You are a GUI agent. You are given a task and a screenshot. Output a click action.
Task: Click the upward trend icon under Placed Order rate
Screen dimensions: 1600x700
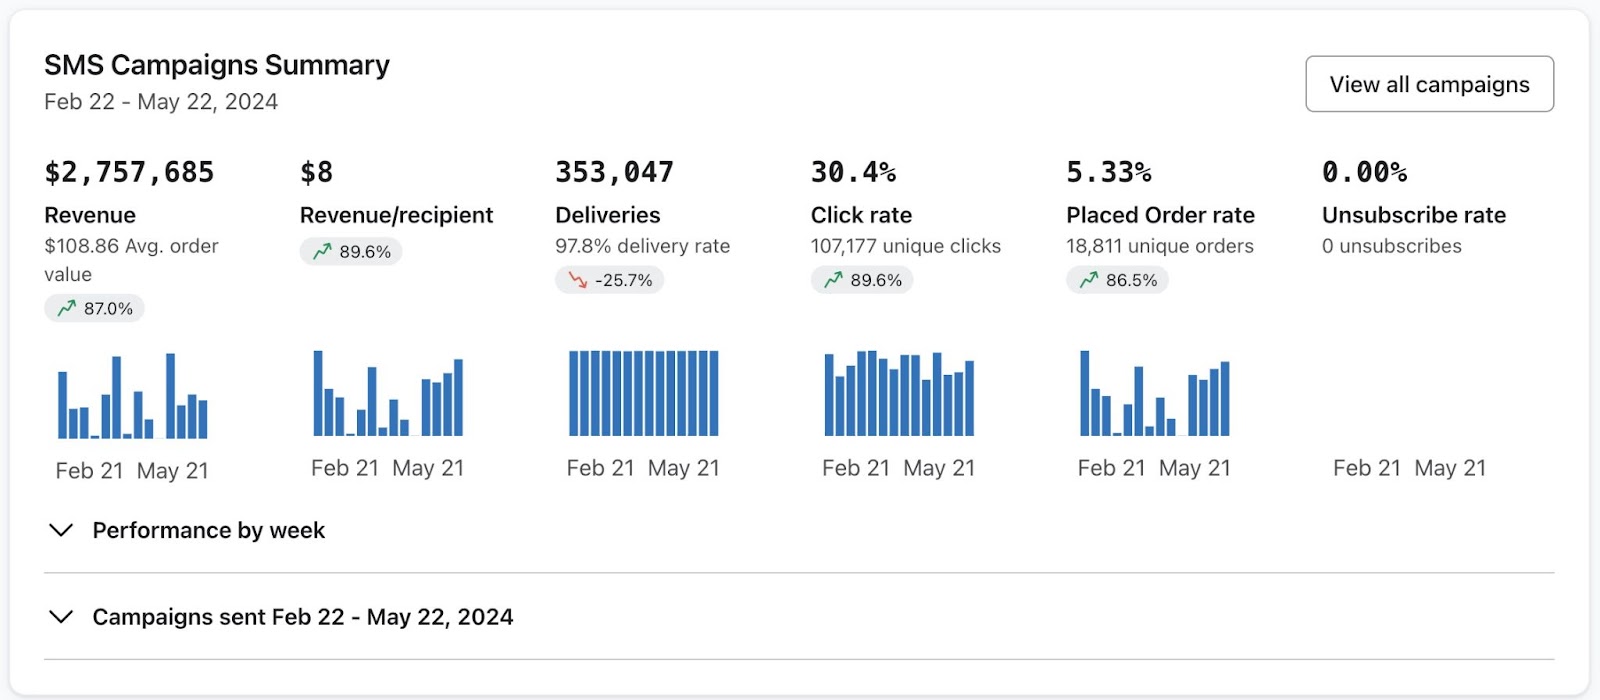tap(1089, 280)
